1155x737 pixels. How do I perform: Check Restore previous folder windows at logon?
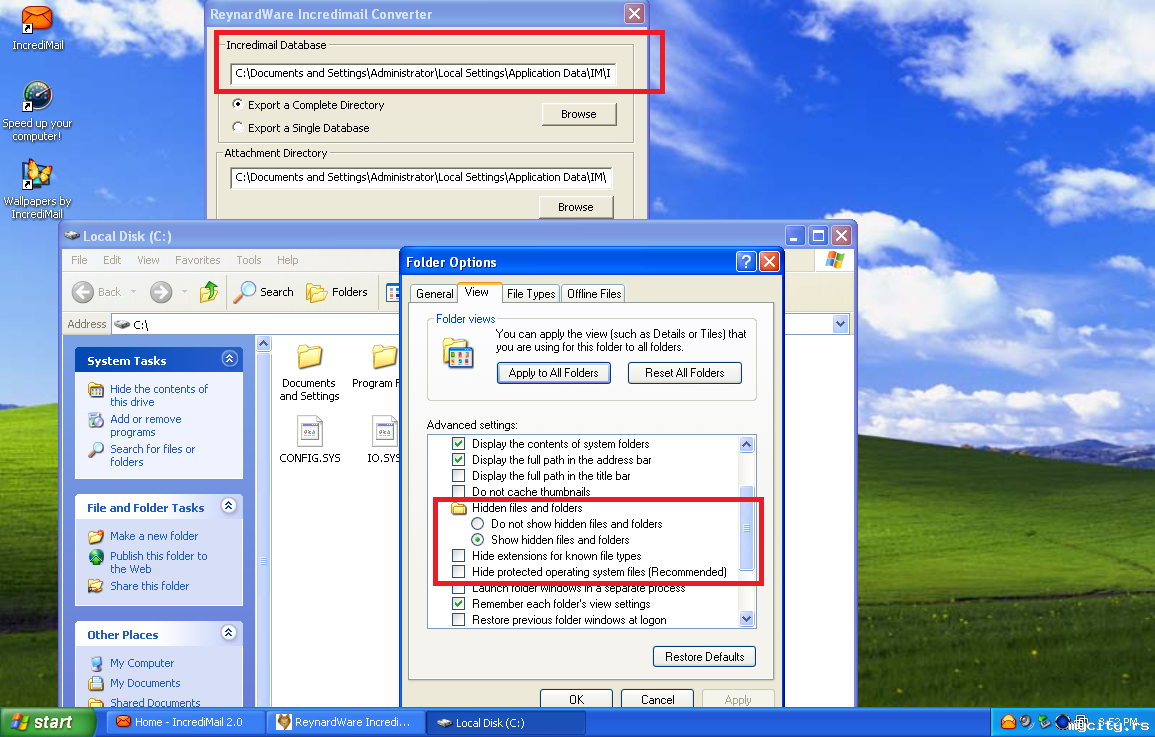pyautogui.click(x=458, y=620)
